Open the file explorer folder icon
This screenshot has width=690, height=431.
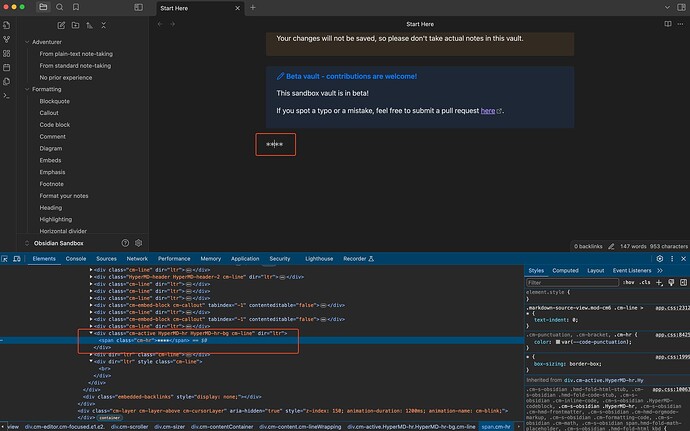pyautogui.click(x=43, y=7)
